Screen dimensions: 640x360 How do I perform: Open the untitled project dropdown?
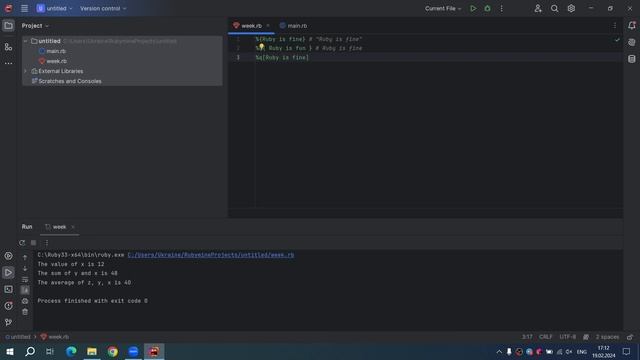click(x=54, y=8)
